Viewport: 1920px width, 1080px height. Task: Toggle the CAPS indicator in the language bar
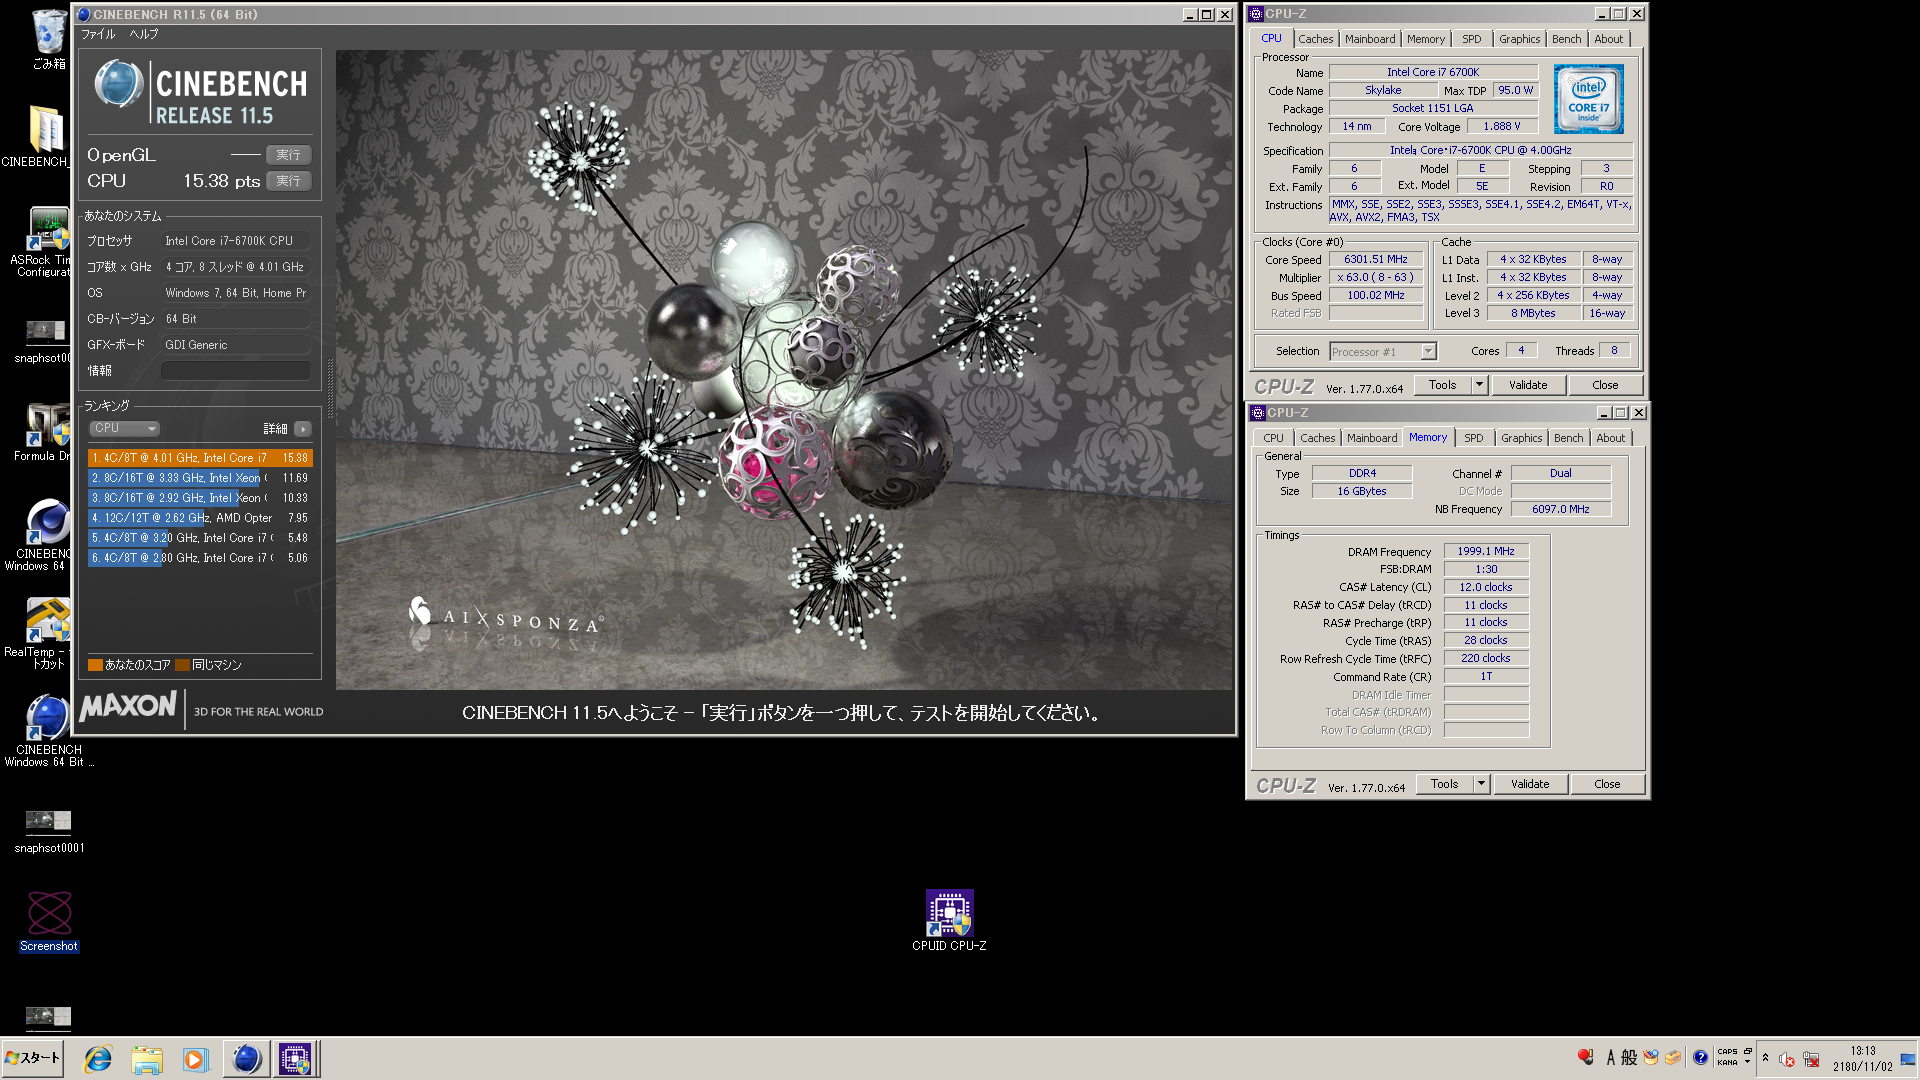1727,1051
